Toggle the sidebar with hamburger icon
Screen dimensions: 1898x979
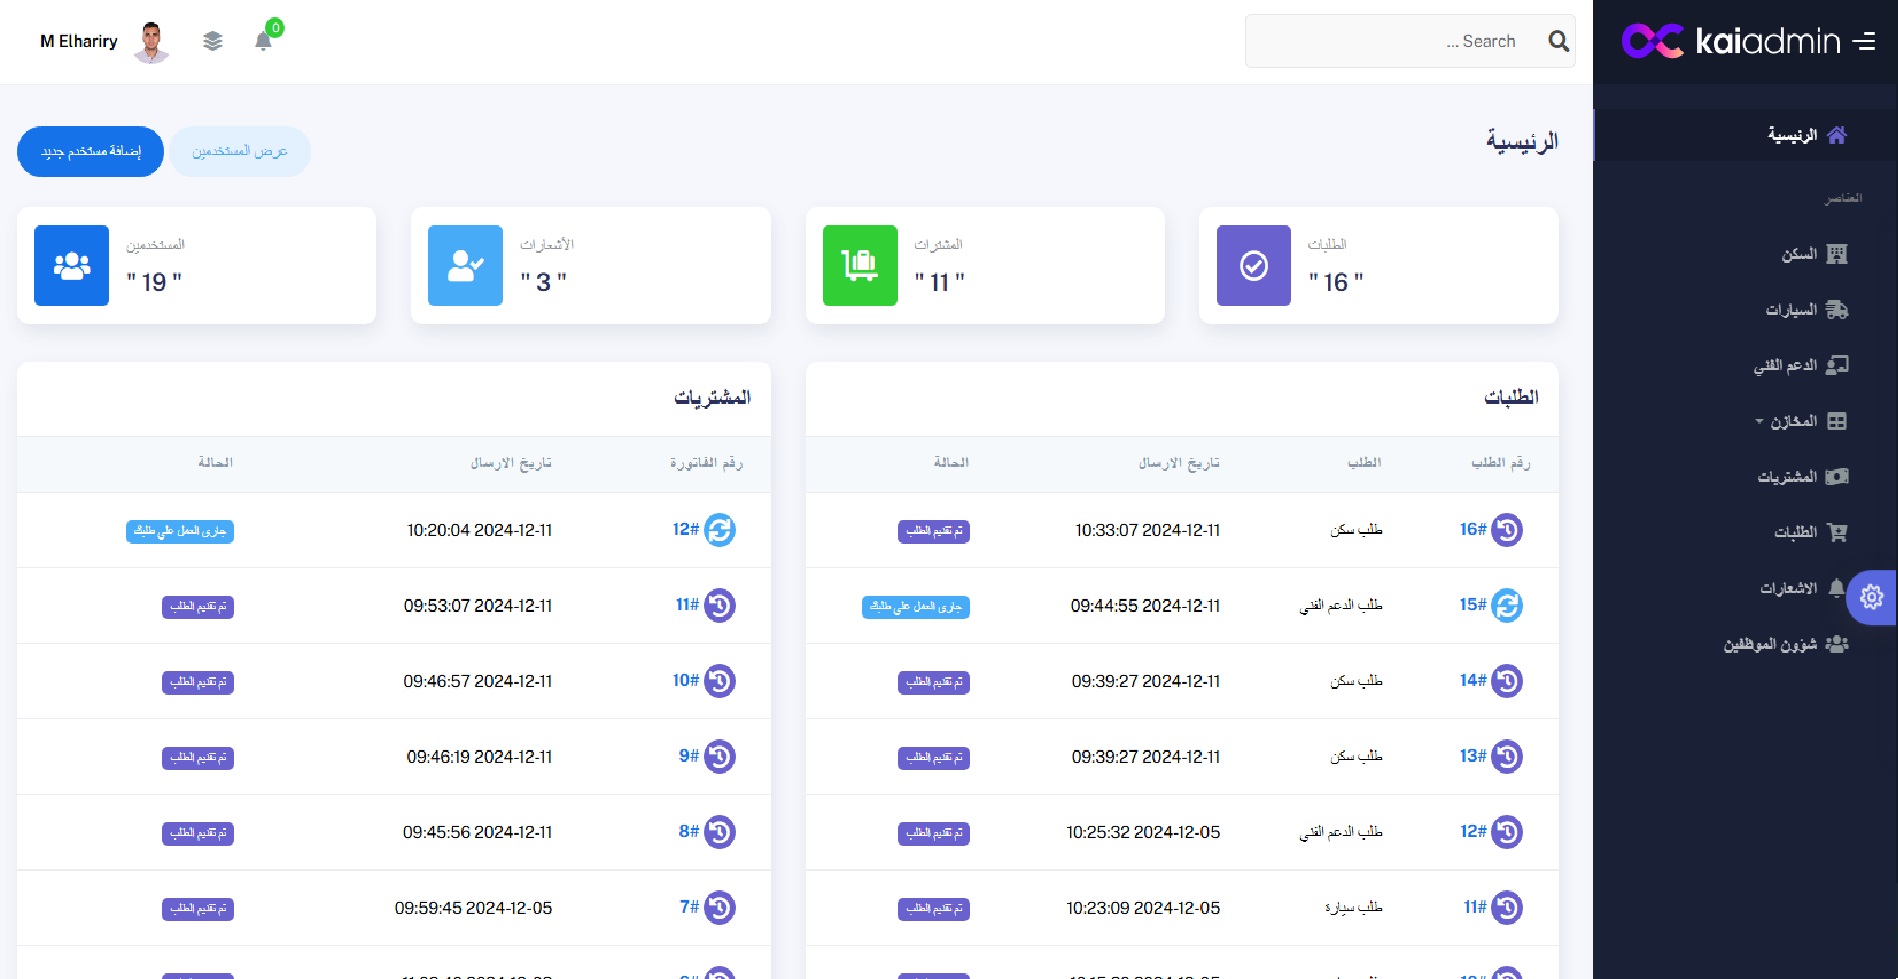click(x=1863, y=41)
